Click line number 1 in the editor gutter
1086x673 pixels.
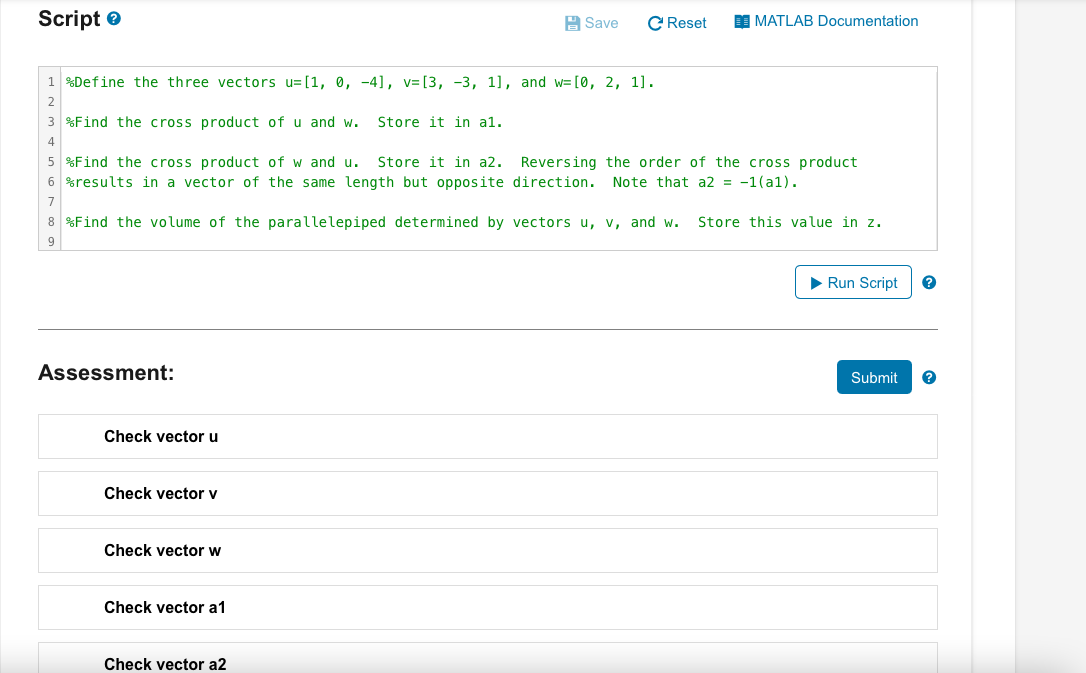(50, 82)
